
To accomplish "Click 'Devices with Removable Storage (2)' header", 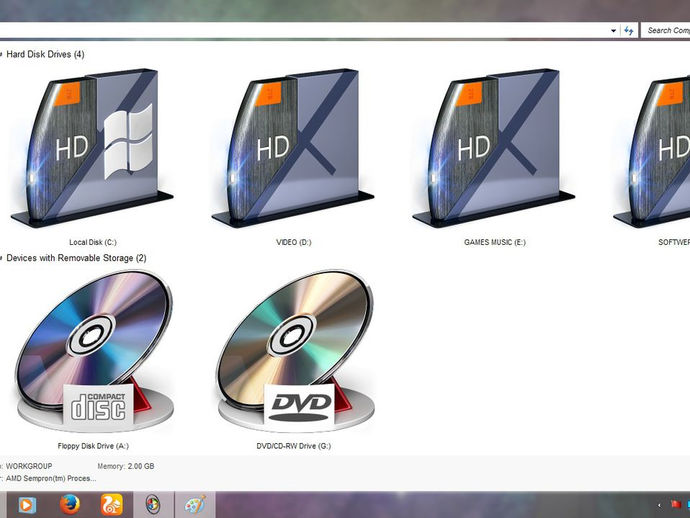I will click(x=76, y=258).
